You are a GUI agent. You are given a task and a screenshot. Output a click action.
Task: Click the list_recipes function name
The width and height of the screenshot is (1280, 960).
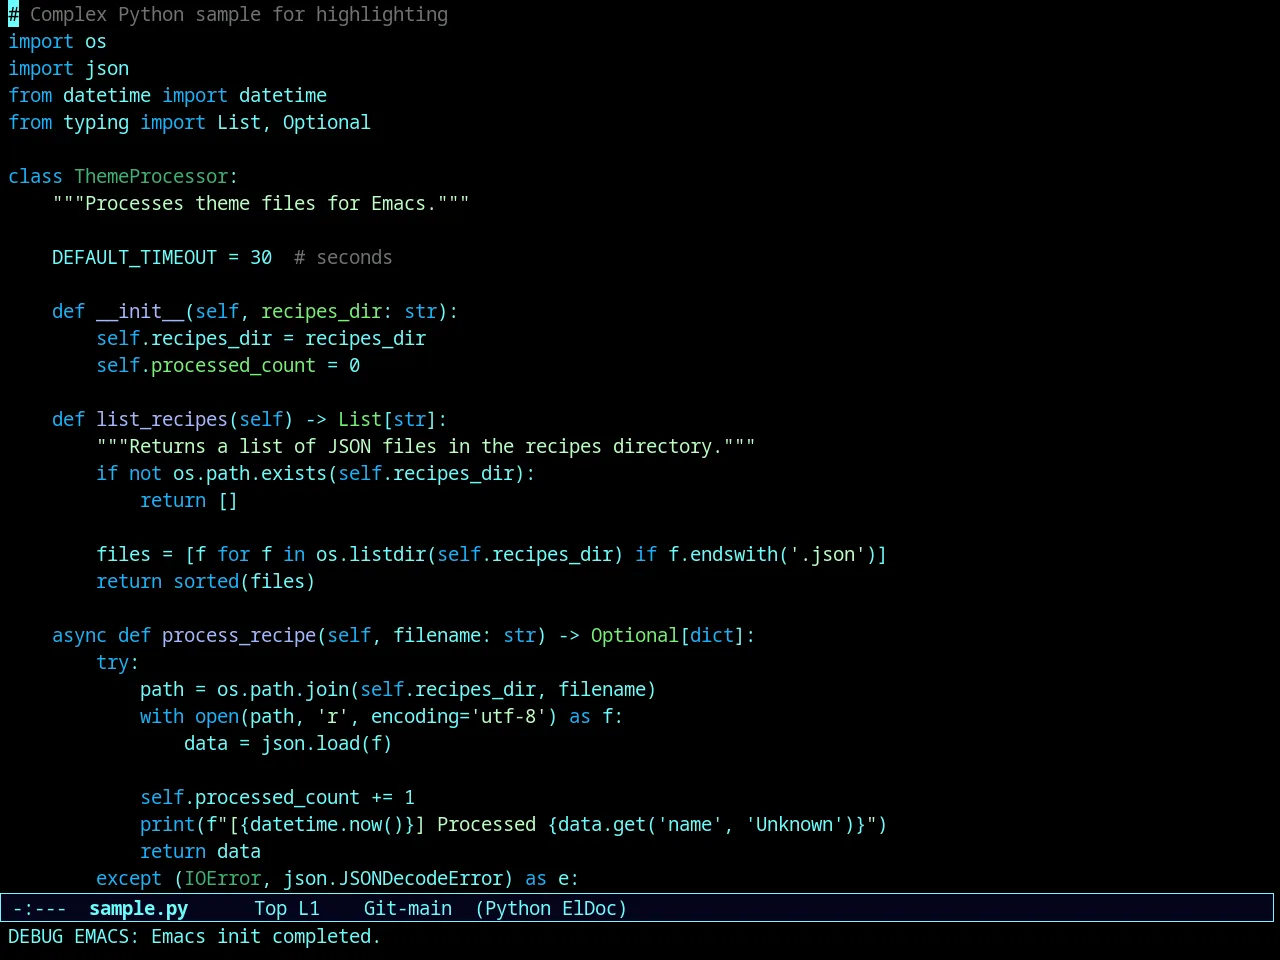(162, 419)
